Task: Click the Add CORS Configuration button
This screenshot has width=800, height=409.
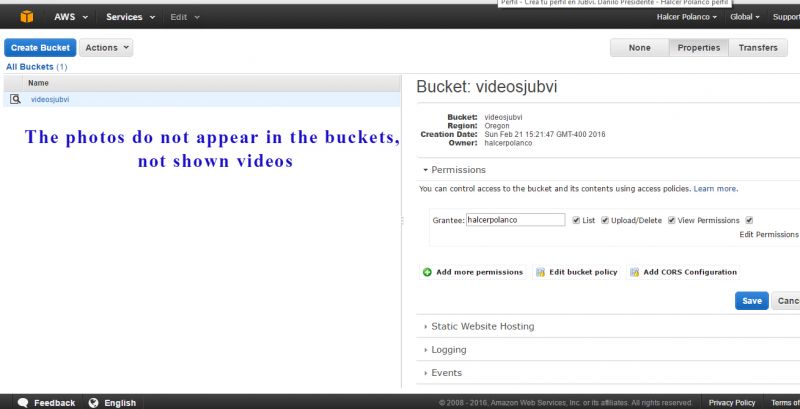Action: tap(683, 272)
